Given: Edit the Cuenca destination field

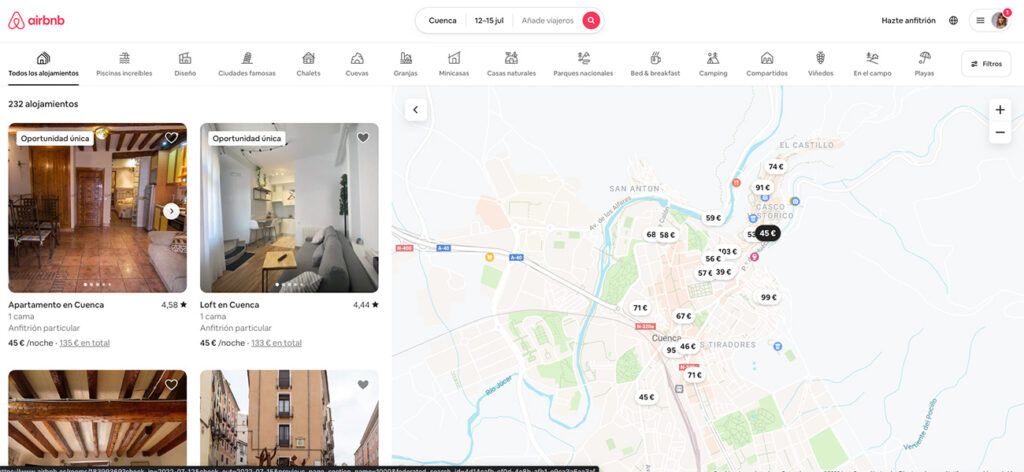Looking at the screenshot, I should [x=442, y=20].
